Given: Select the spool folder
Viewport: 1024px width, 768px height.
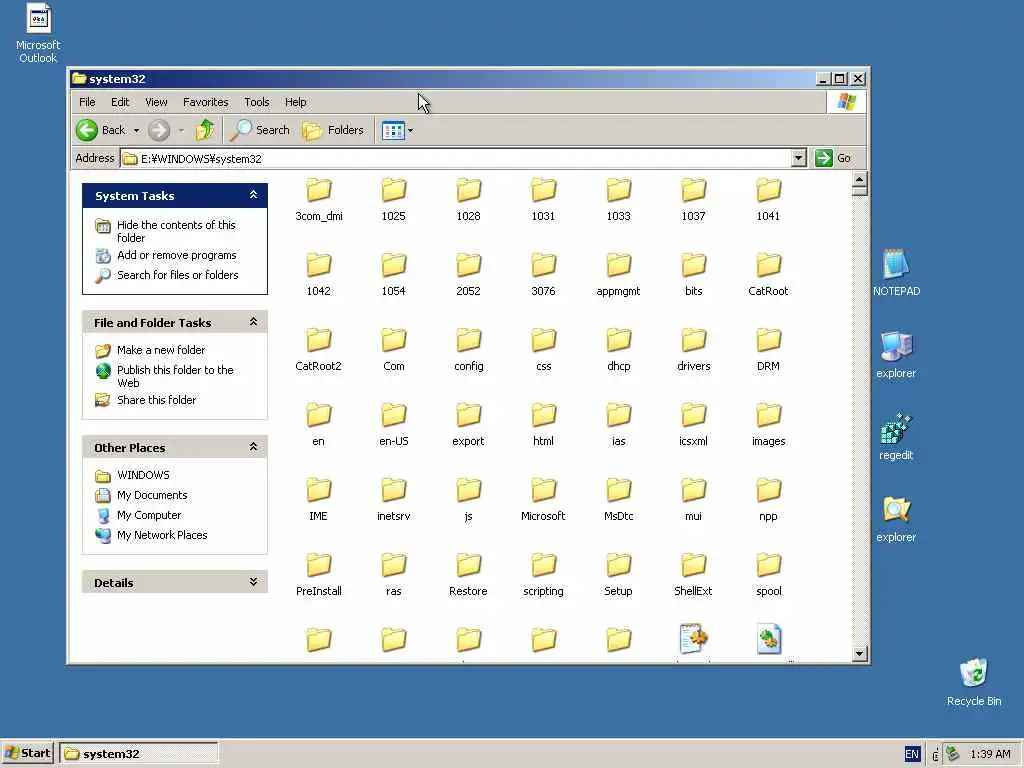Looking at the screenshot, I should pos(769,576).
